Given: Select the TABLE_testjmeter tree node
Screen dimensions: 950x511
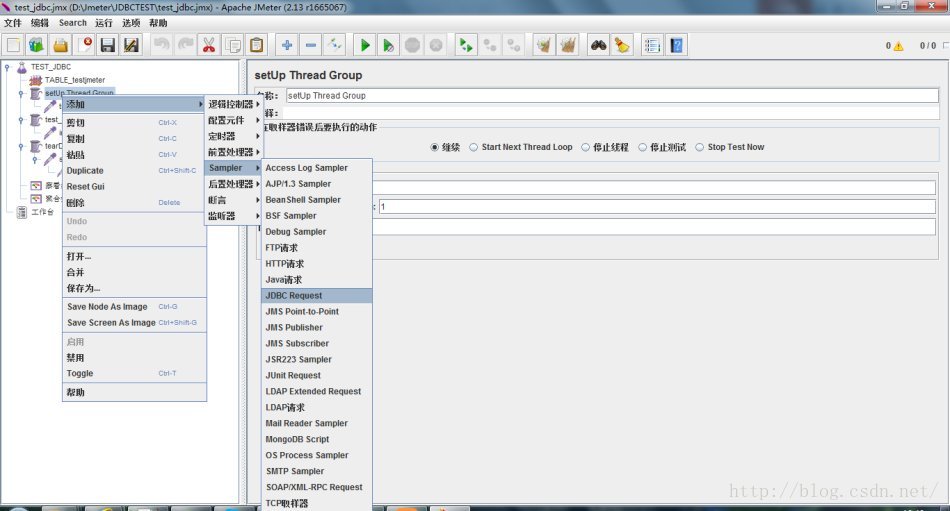Looking at the screenshot, I should point(75,80).
